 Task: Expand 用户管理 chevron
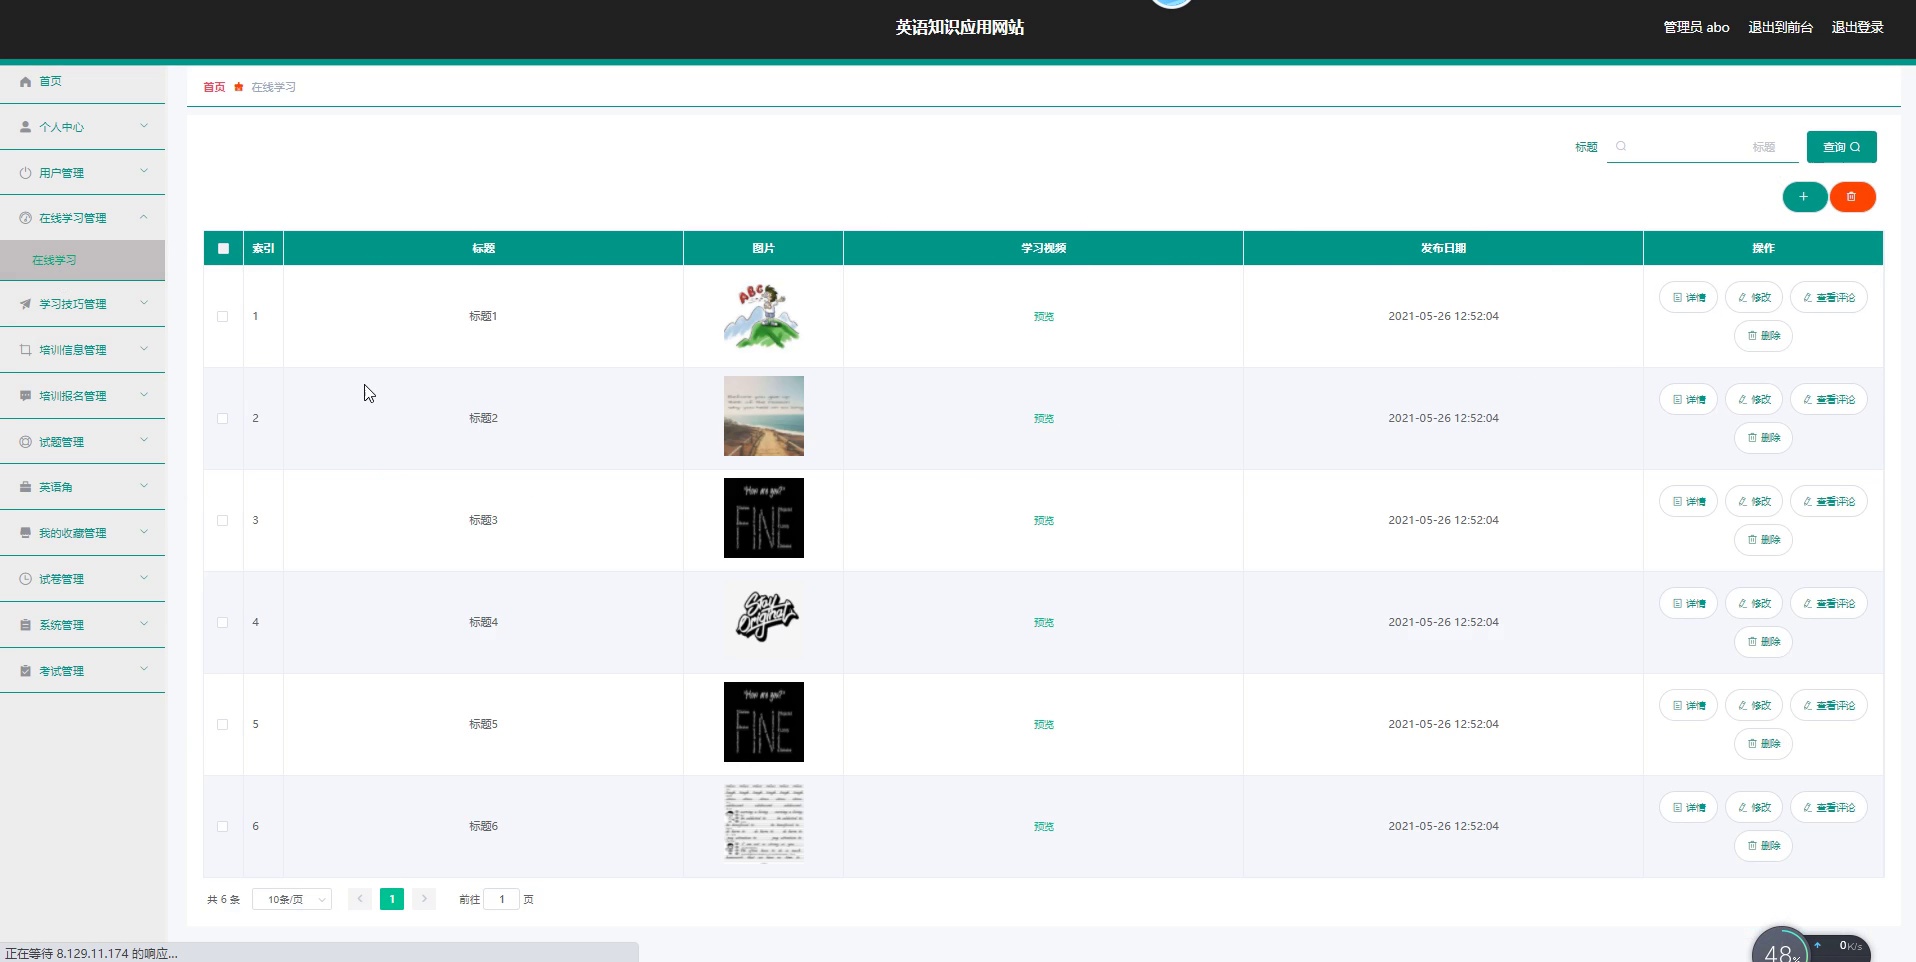tap(144, 172)
